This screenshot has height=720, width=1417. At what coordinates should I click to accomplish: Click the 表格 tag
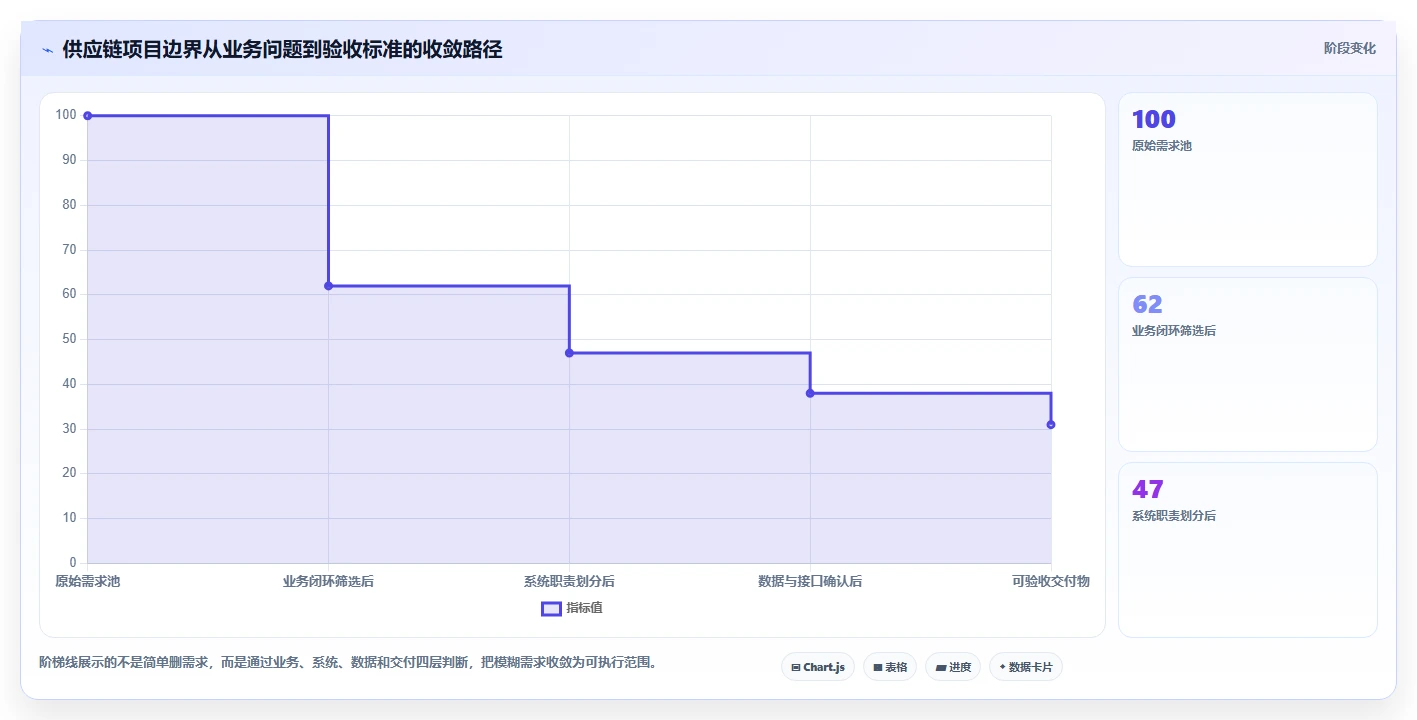[x=890, y=667]
